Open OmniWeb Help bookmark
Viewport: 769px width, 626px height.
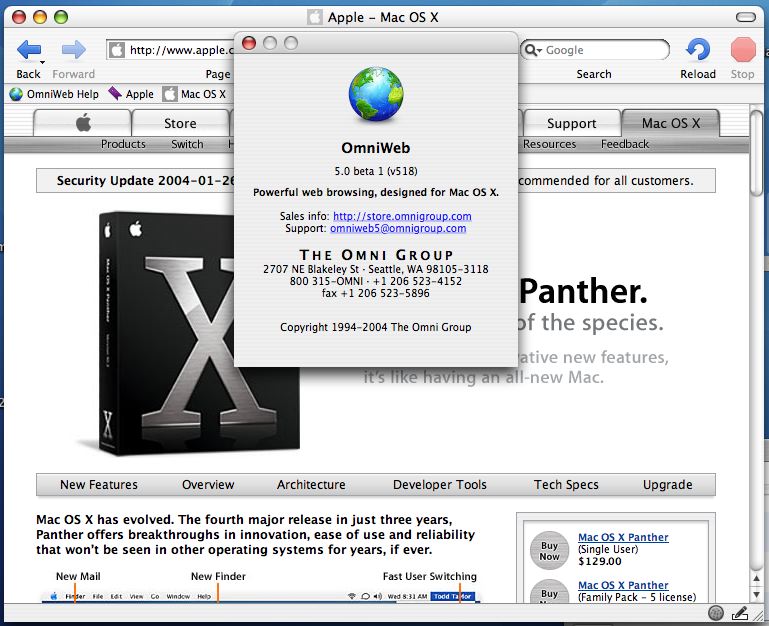[54, 94]
